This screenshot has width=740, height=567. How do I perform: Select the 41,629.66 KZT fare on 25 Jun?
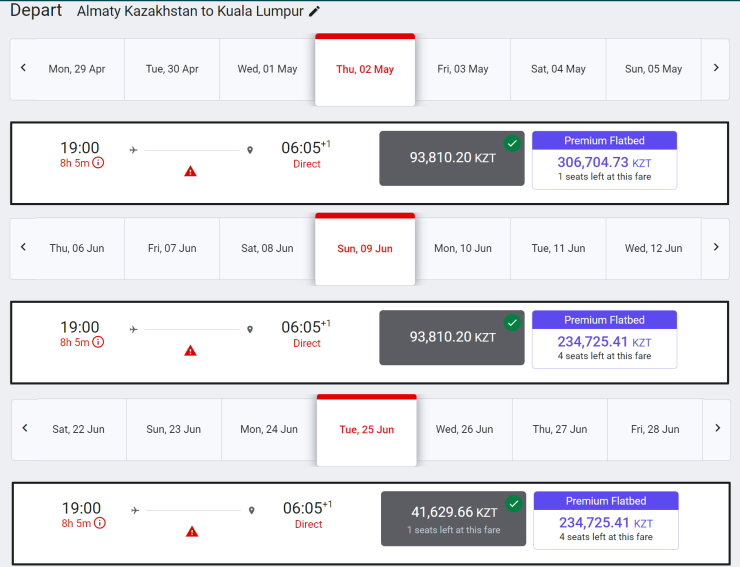[x=454, y=518]
